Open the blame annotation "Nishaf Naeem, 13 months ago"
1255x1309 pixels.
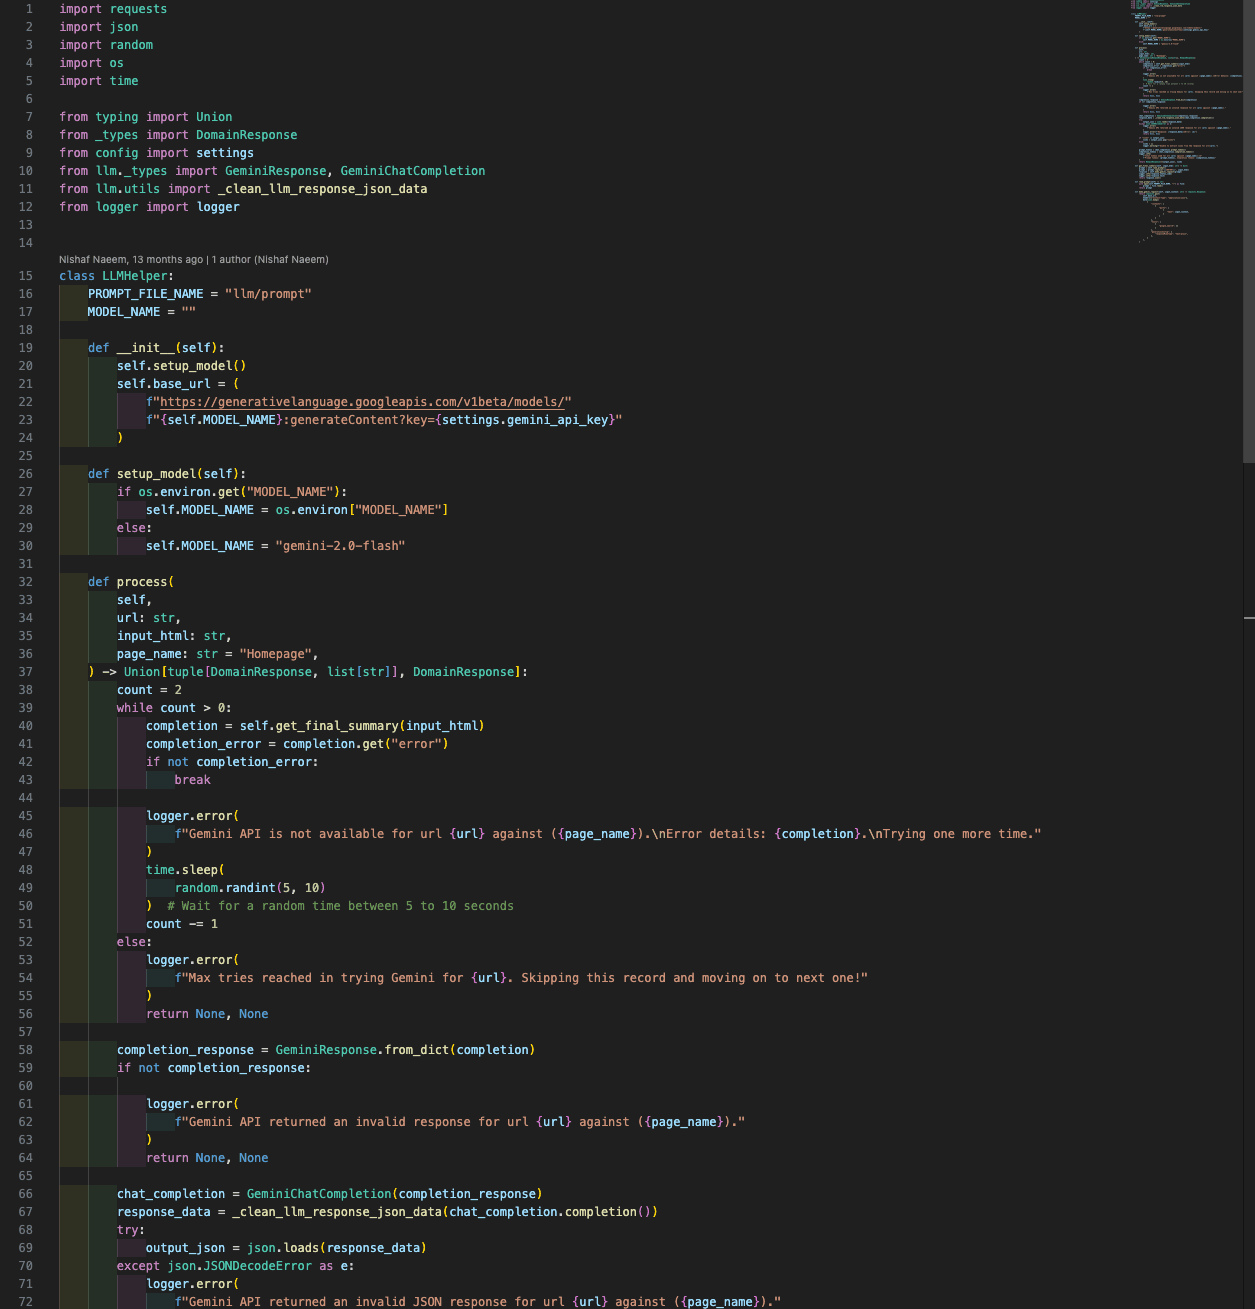click(x=130, y=259)
